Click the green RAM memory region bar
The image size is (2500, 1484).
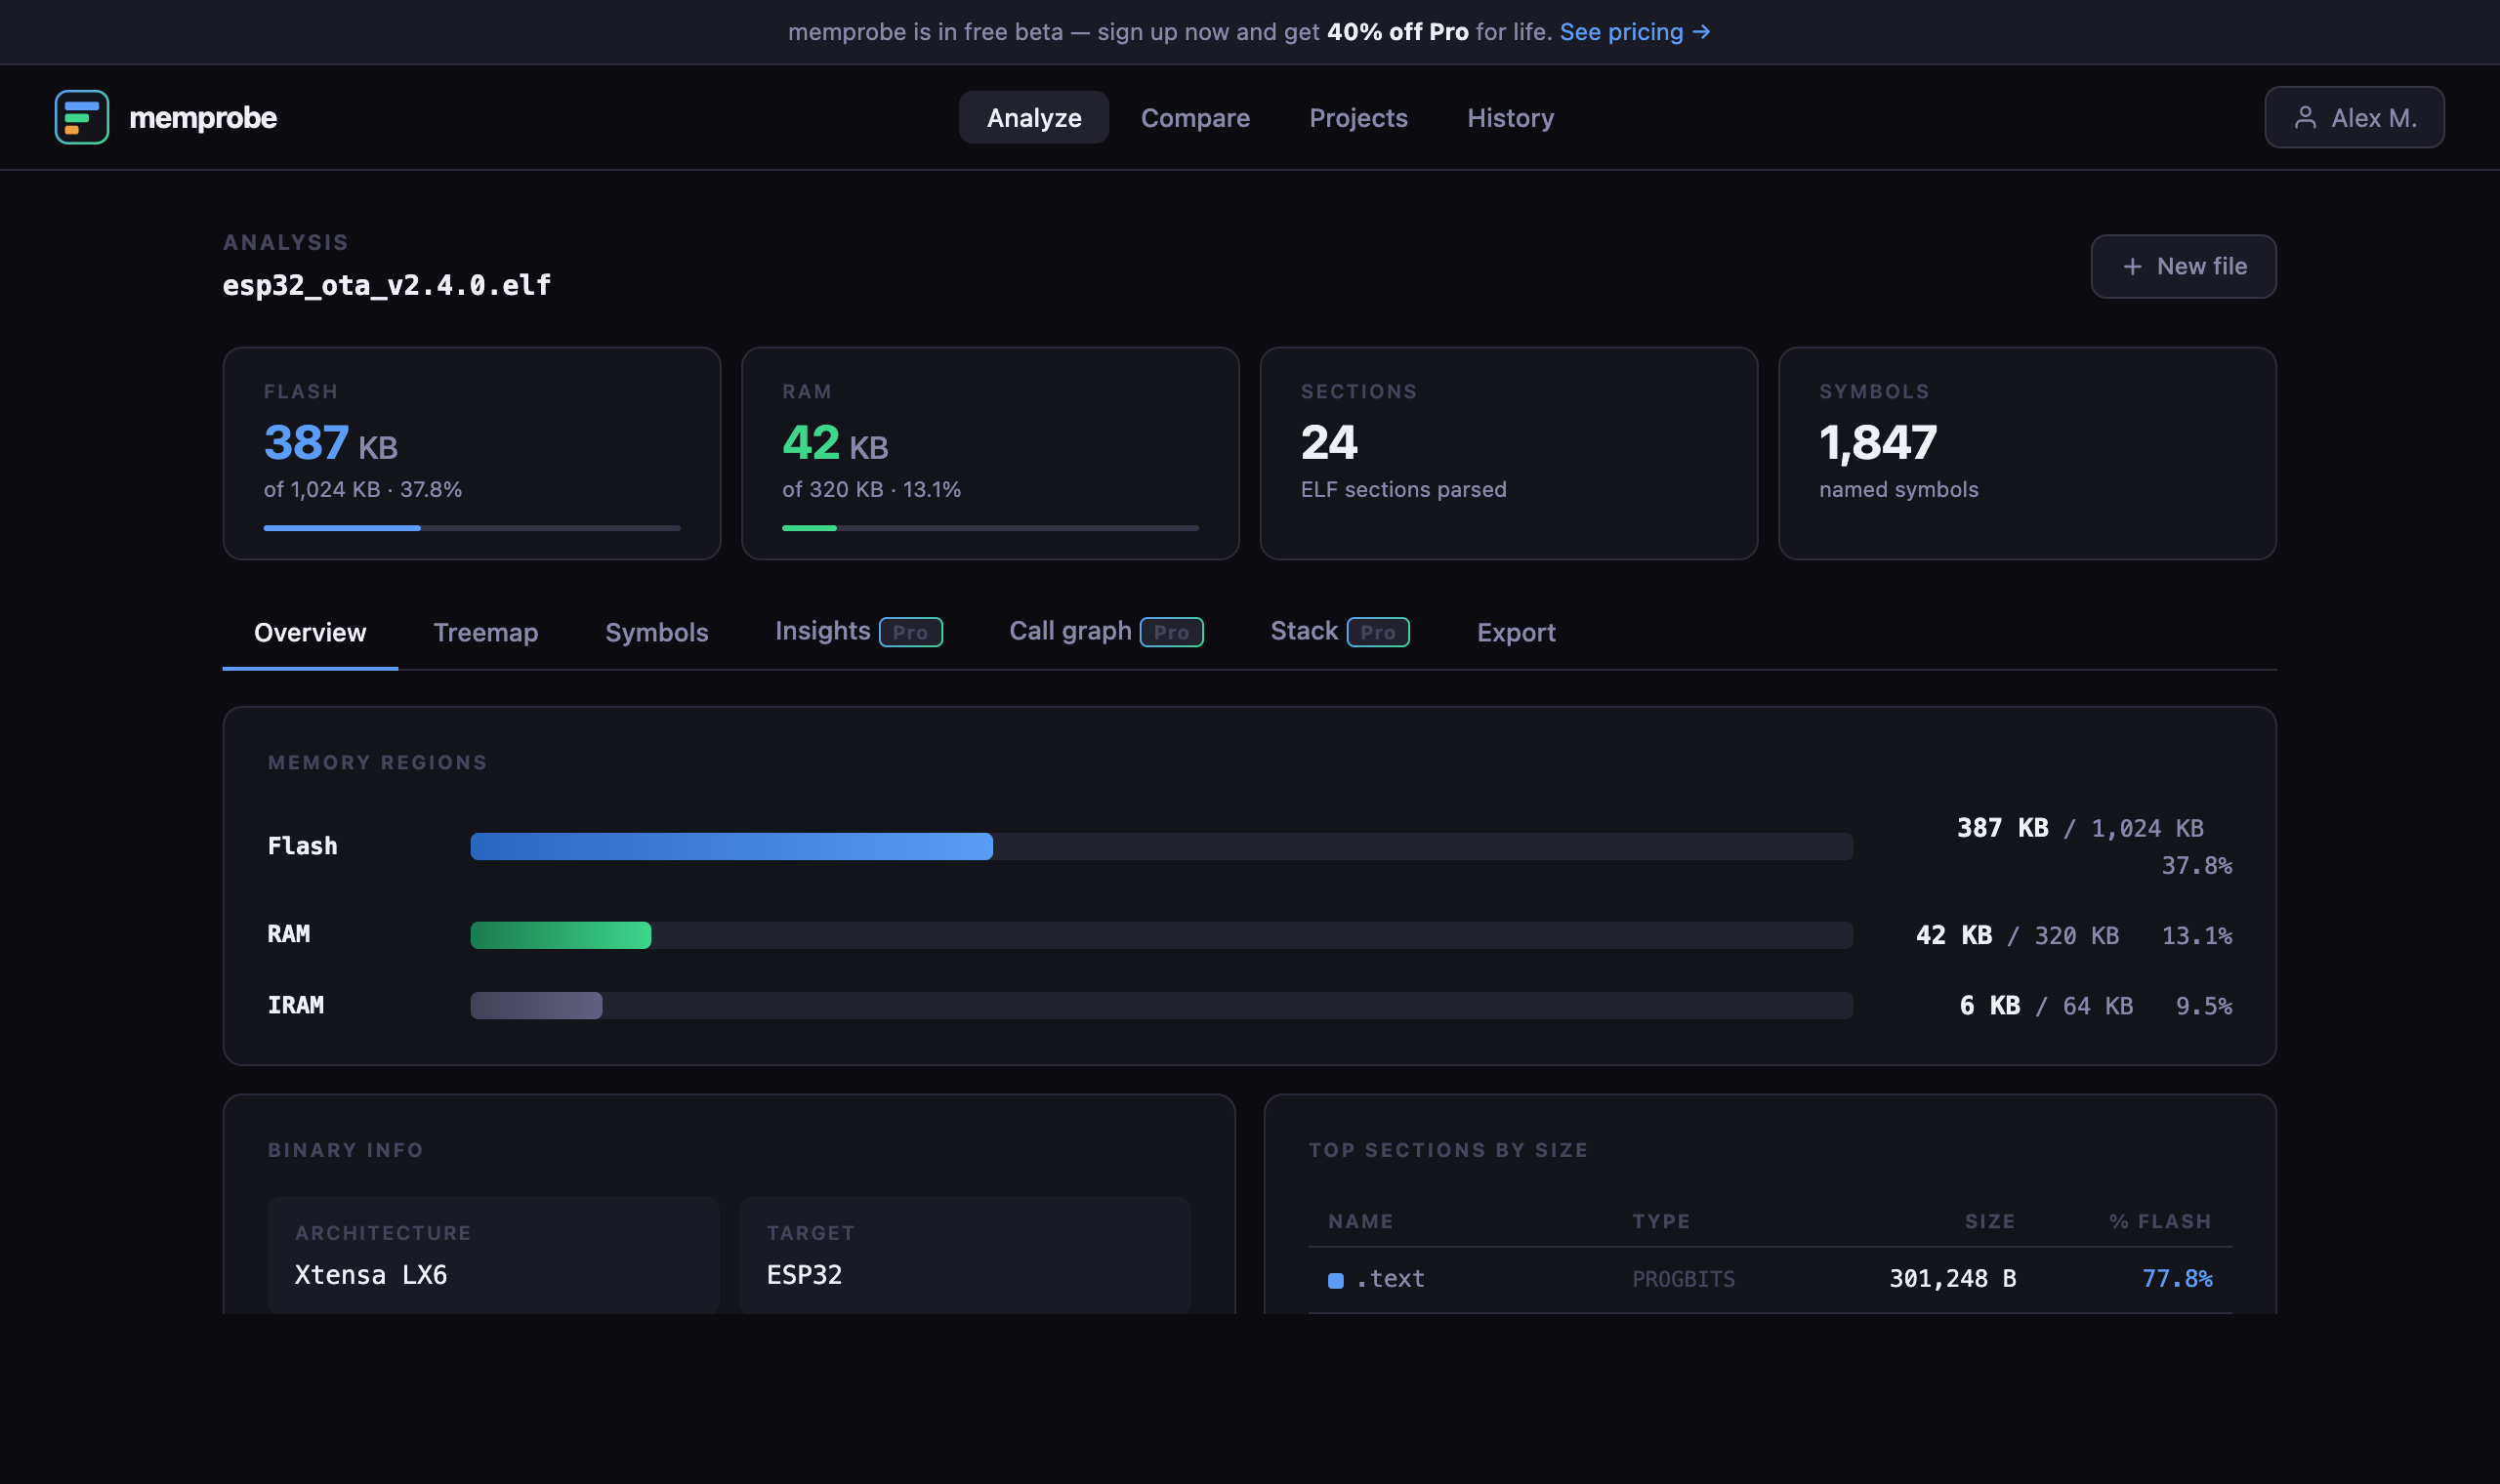pos(1161,935)
